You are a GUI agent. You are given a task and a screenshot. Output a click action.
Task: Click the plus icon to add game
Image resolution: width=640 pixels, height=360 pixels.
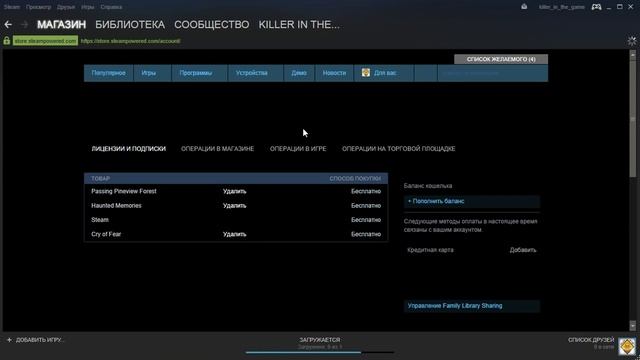[x=9, y=340]
